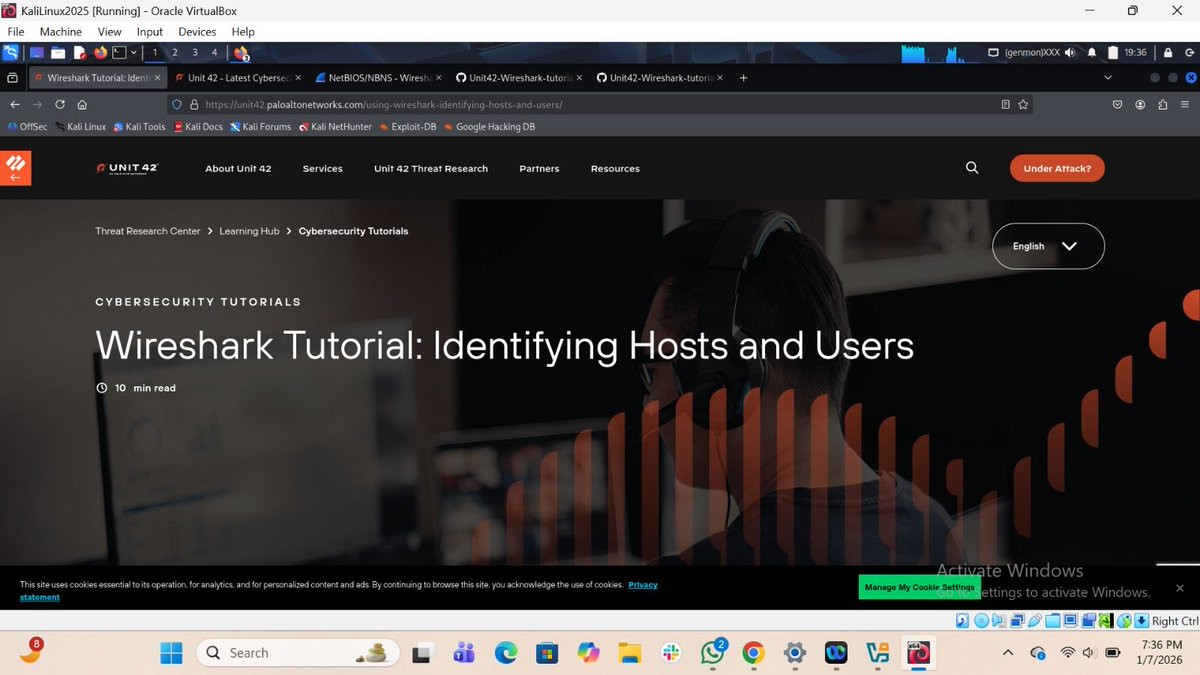Click the Unit 42 site logo
This screenshot has width=1200, height=675.
(x=127, y=168)
